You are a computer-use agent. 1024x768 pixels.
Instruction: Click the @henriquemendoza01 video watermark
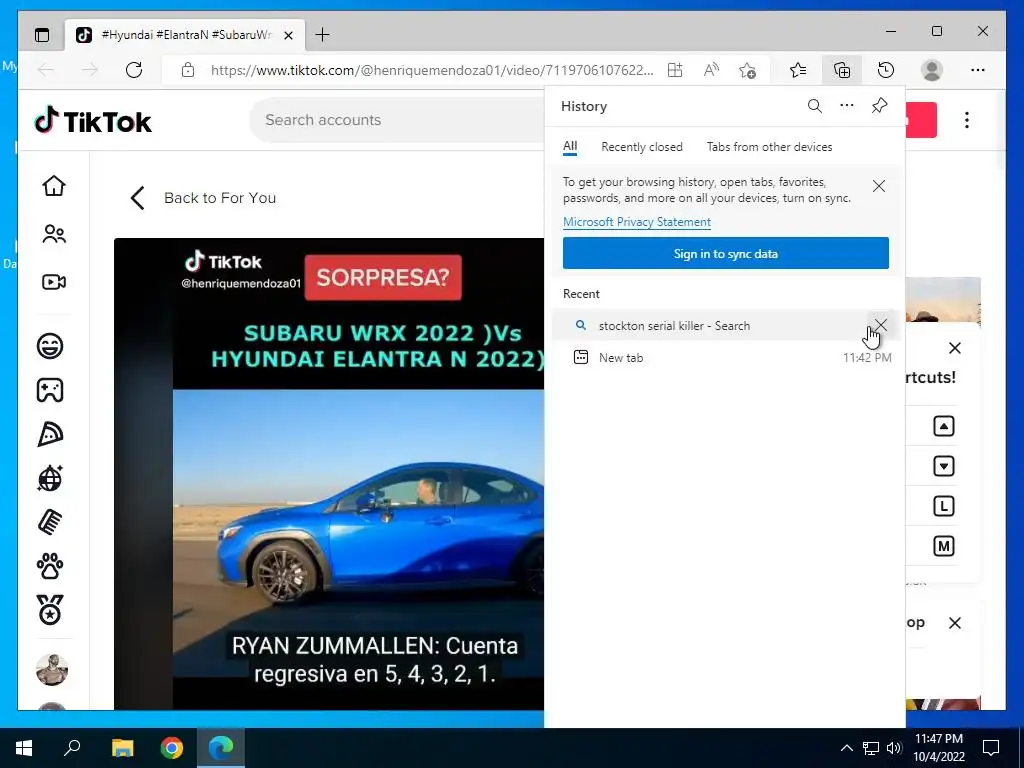(x=241, y=283)
